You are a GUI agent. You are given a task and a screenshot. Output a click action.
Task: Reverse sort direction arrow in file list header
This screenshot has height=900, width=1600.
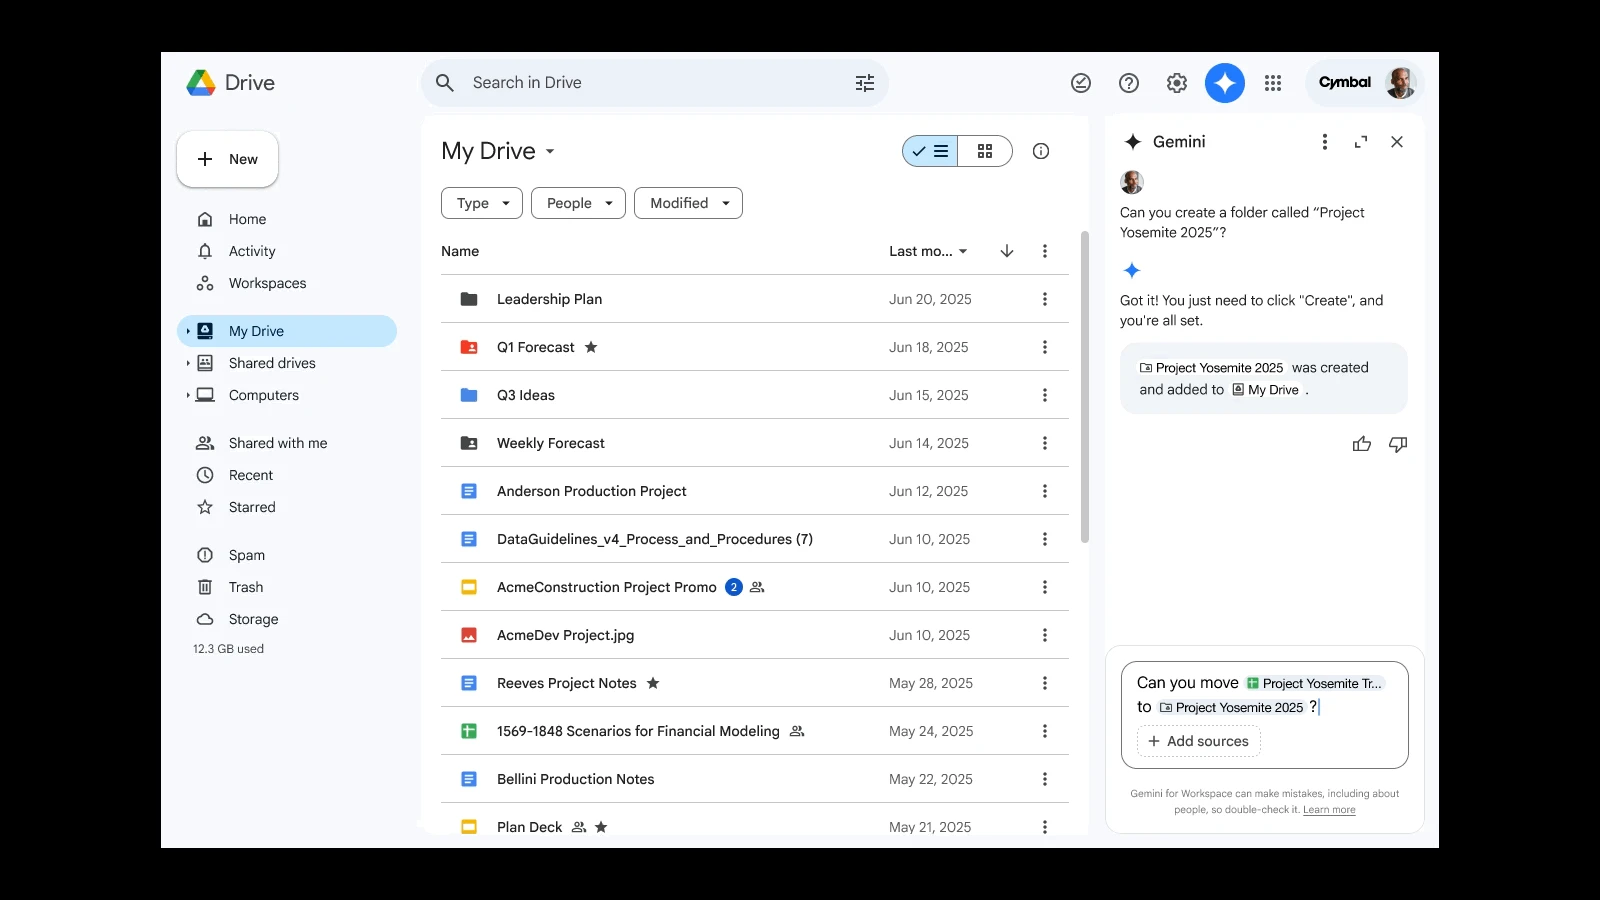click(x=1007, y=251)
